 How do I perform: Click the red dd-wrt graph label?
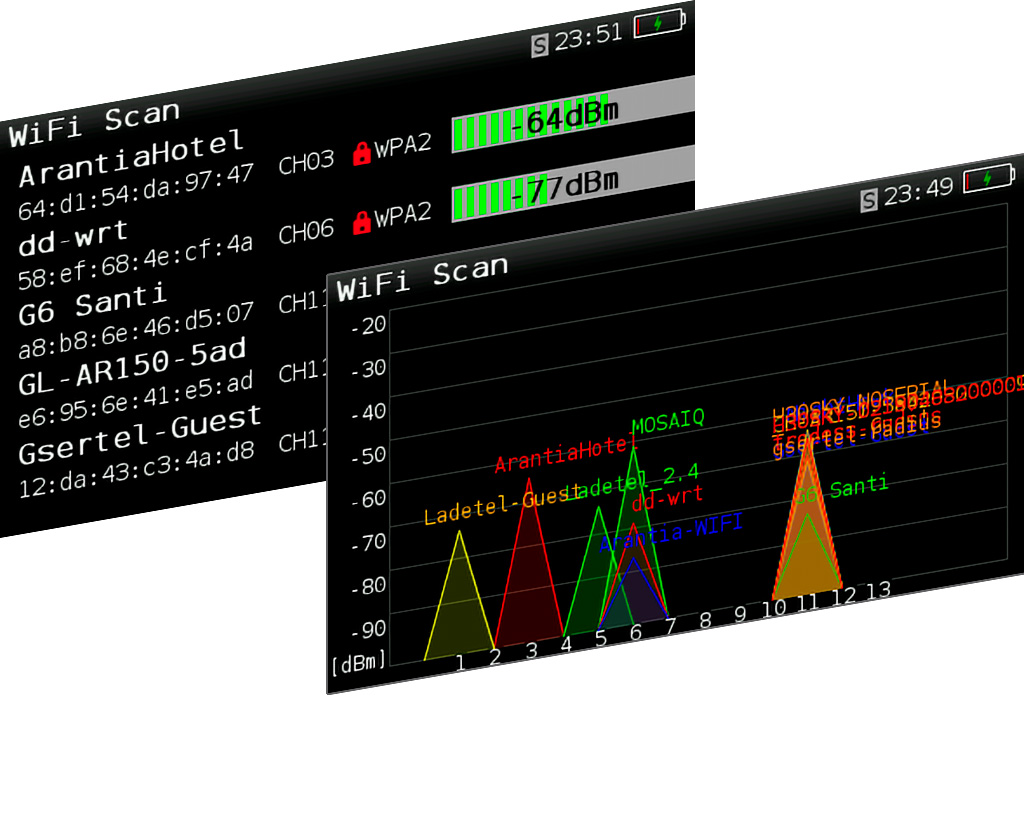click(667, 498)
